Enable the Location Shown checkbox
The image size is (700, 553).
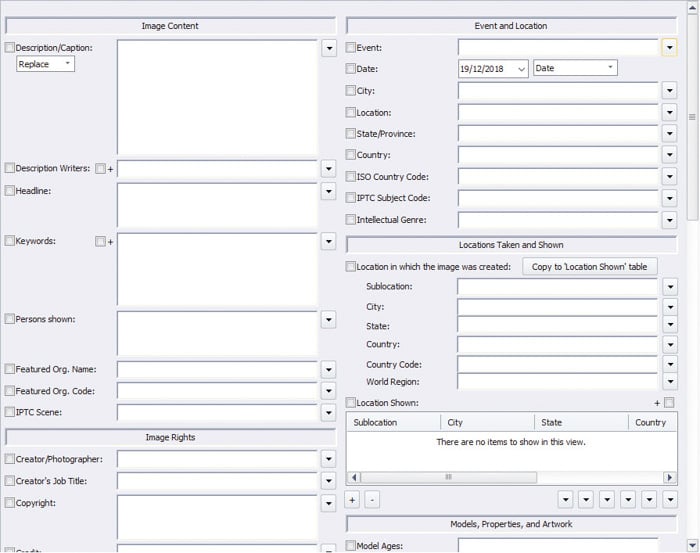pos(350,402)
